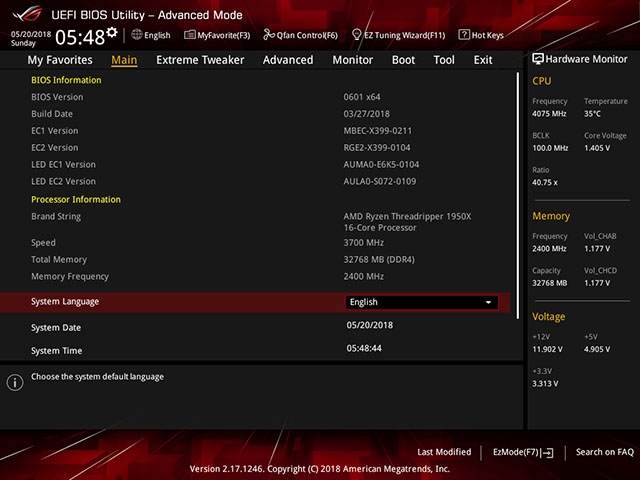
Task: Open Search on FAQ
Action: click(x=604, y=452)
